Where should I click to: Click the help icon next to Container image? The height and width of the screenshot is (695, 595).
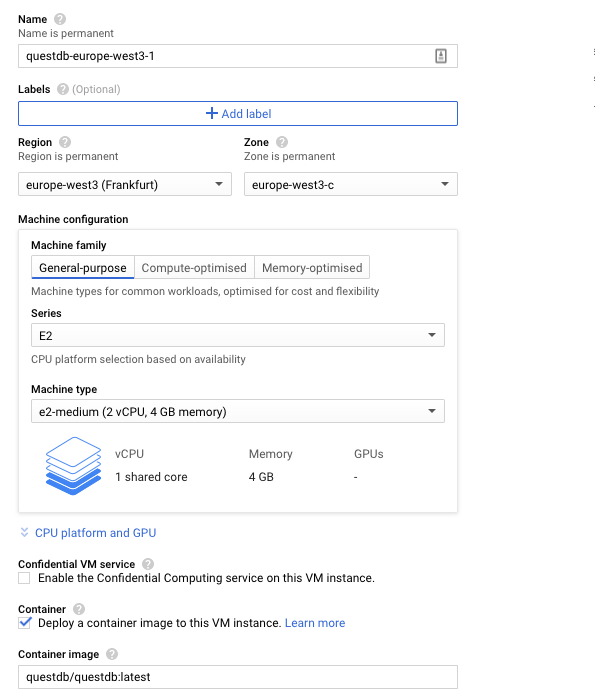tap(112, 654)
